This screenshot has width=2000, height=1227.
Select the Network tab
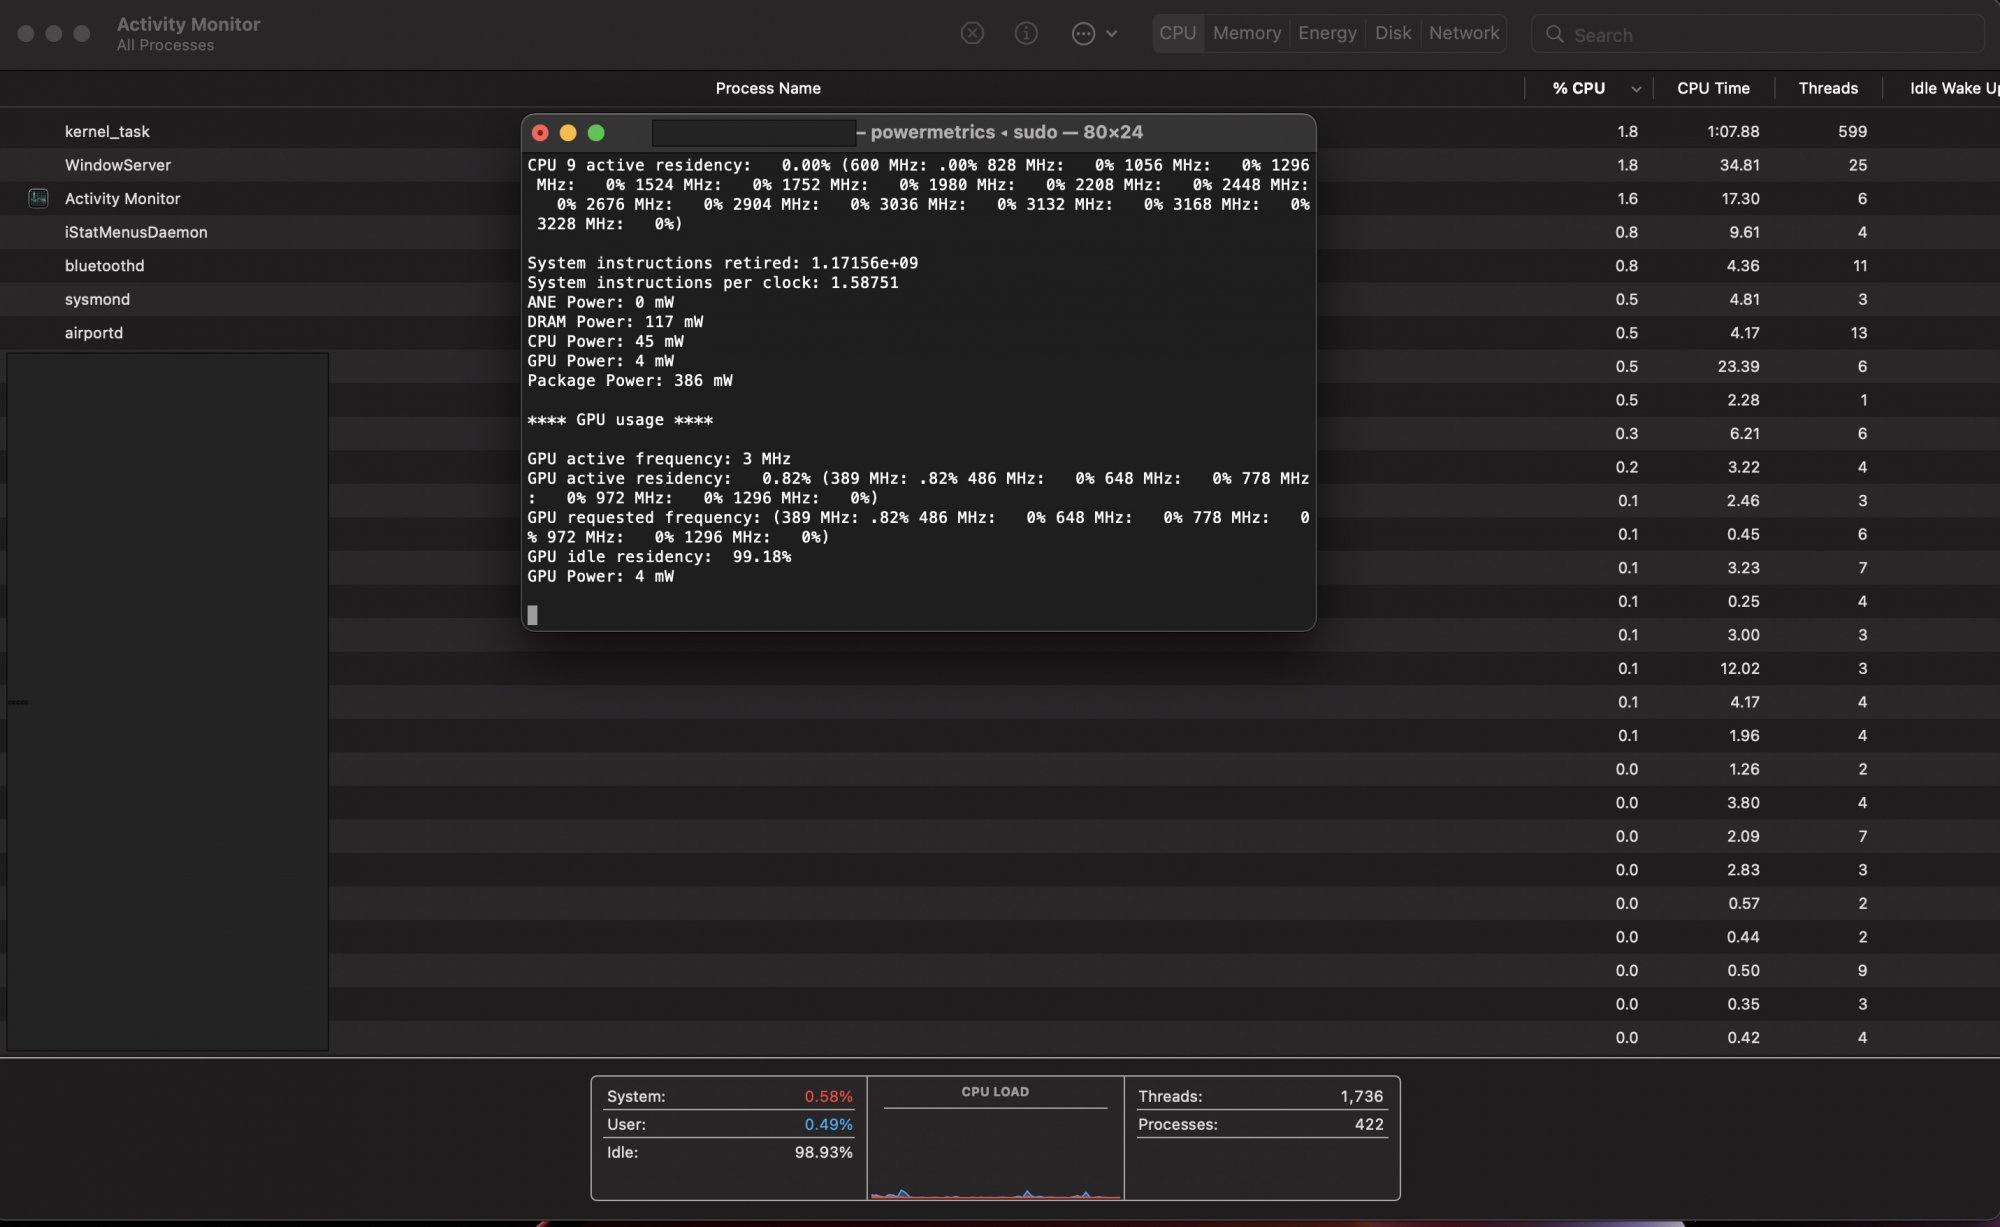pos(1463,33)
